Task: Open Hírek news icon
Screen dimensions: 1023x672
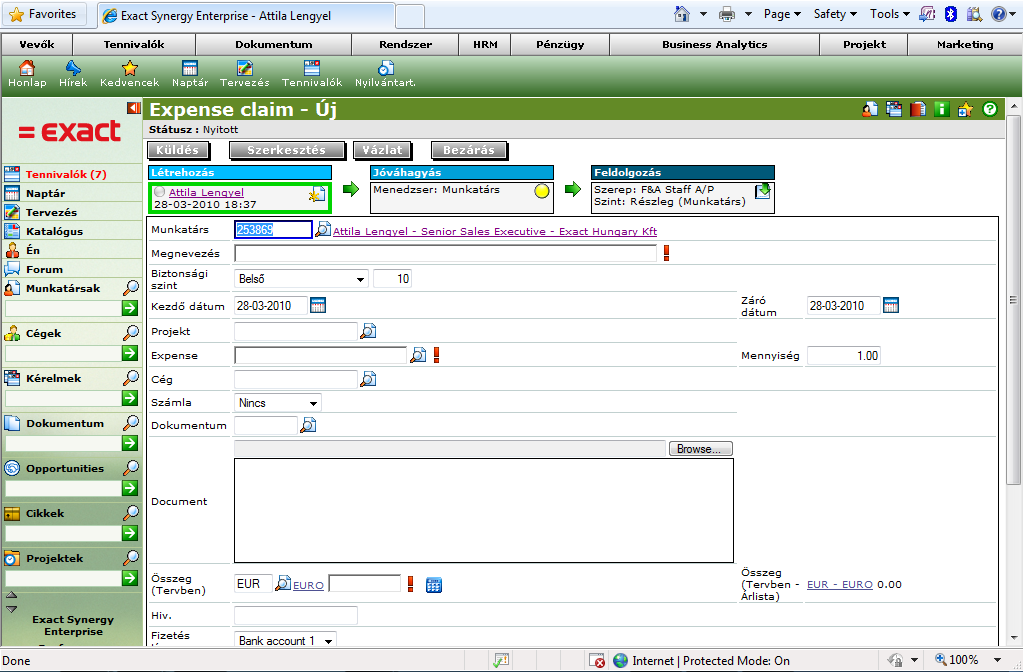Action: tap(73, 68)
